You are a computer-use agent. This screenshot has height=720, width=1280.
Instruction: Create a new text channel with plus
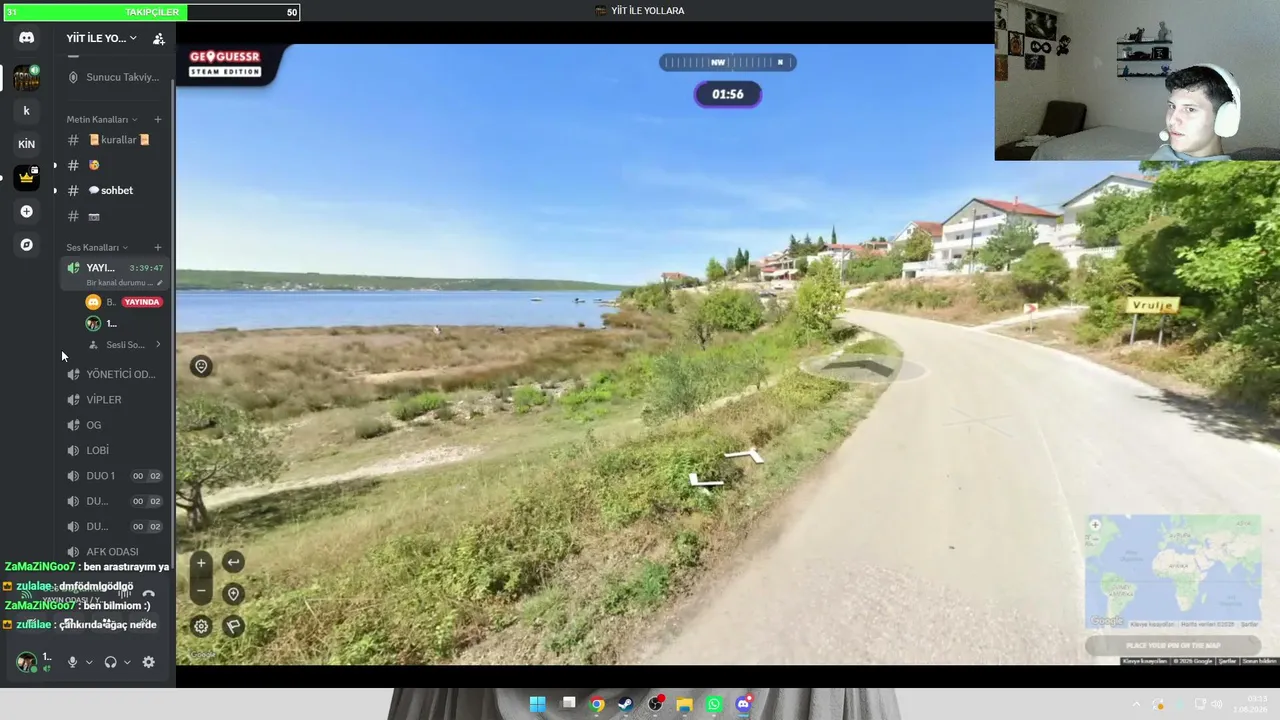[157, 119]
